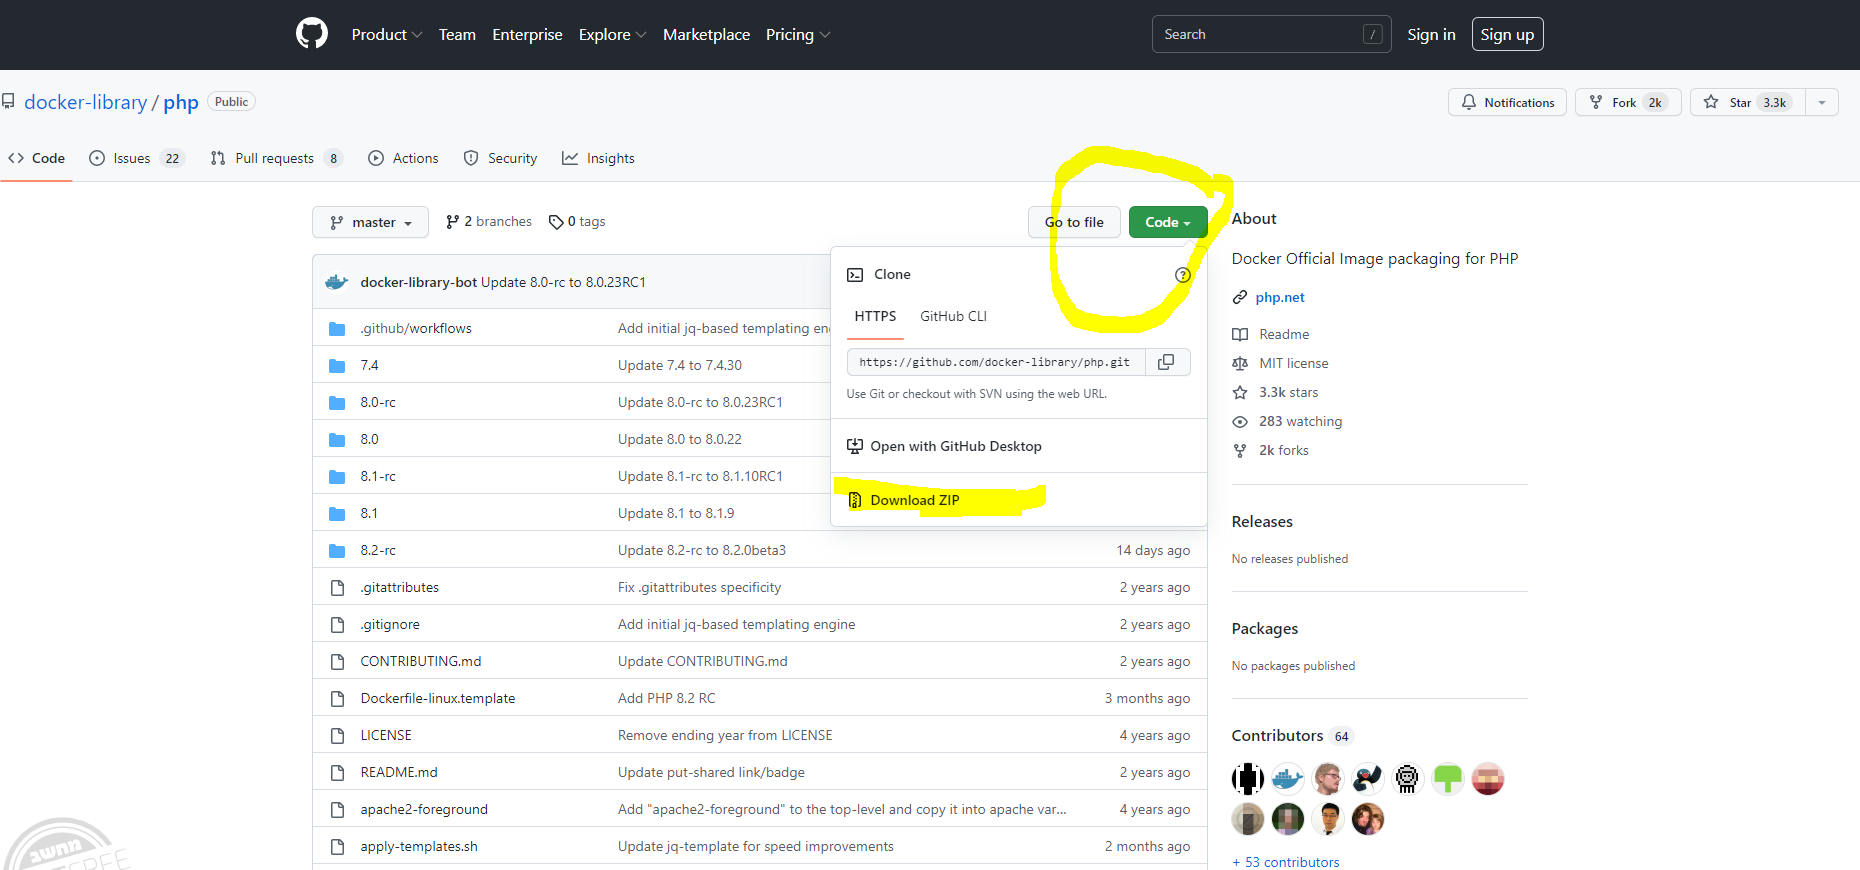Select the HTTPS clone tab
This screenshot has height=870, width=1860.
click(x=875, y=316)
